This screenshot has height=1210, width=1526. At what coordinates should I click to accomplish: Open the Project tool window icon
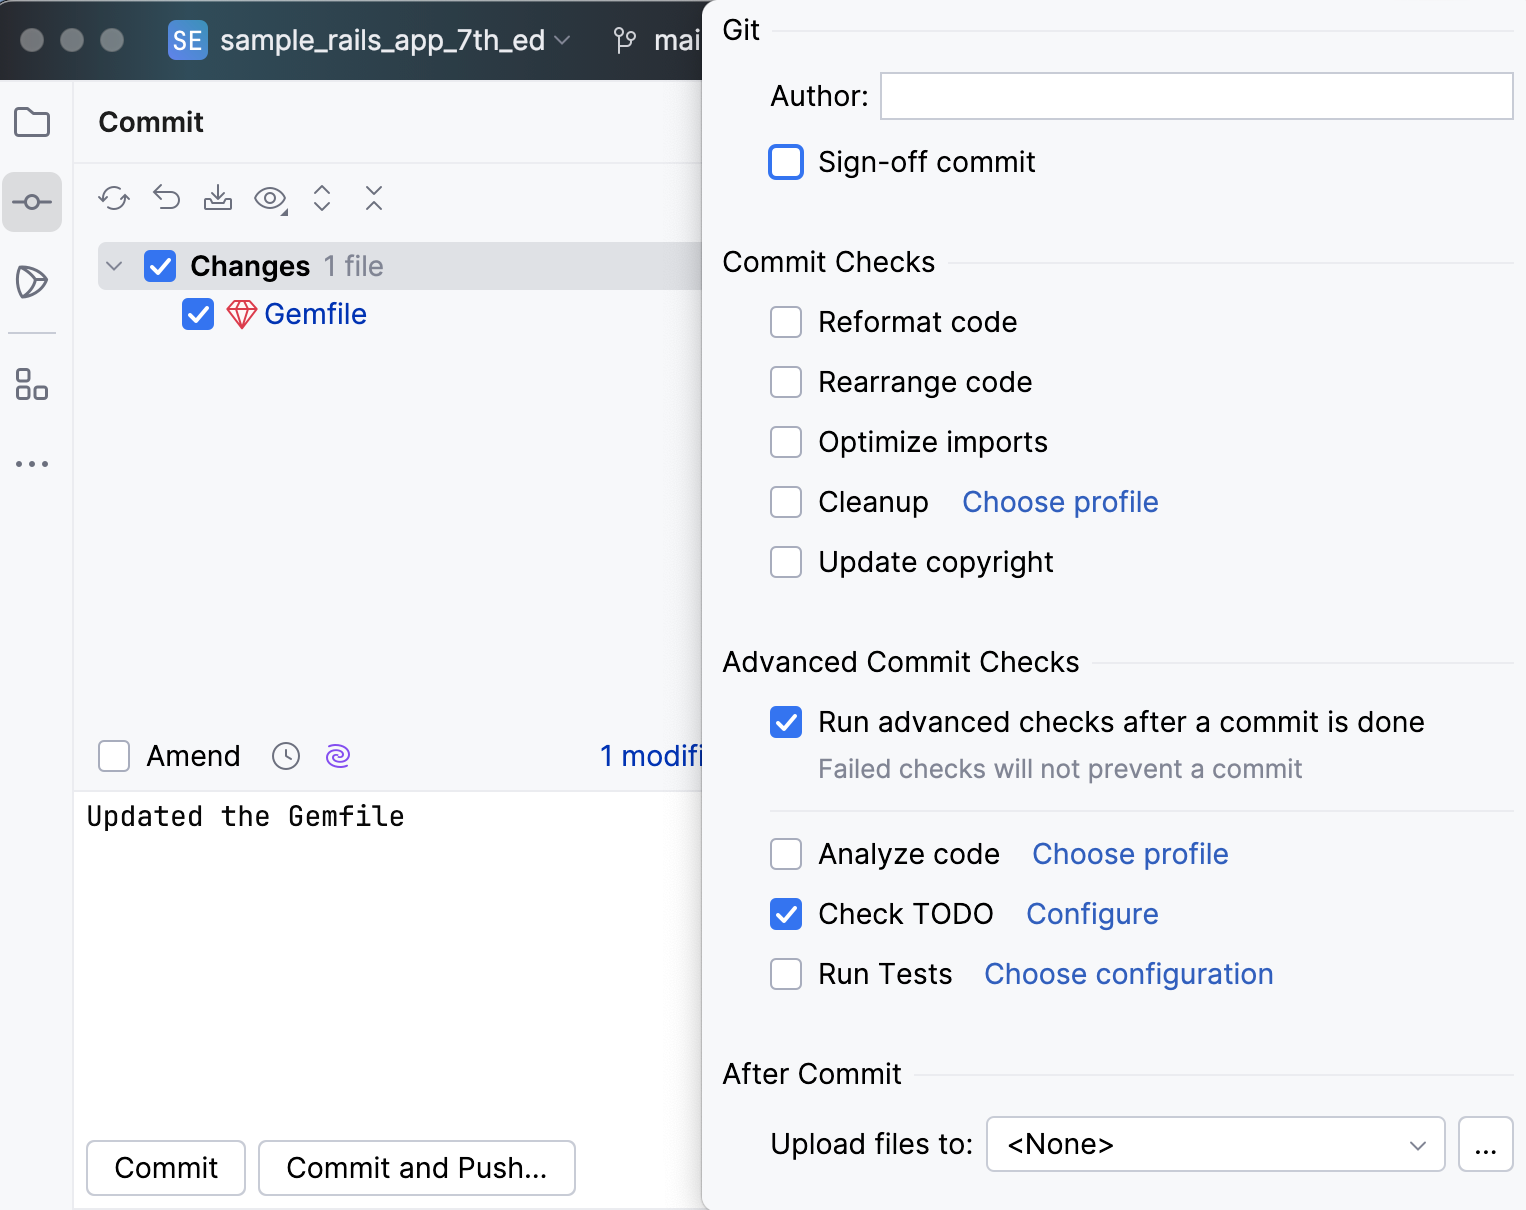pyautogui.click(x=32, y=122)
